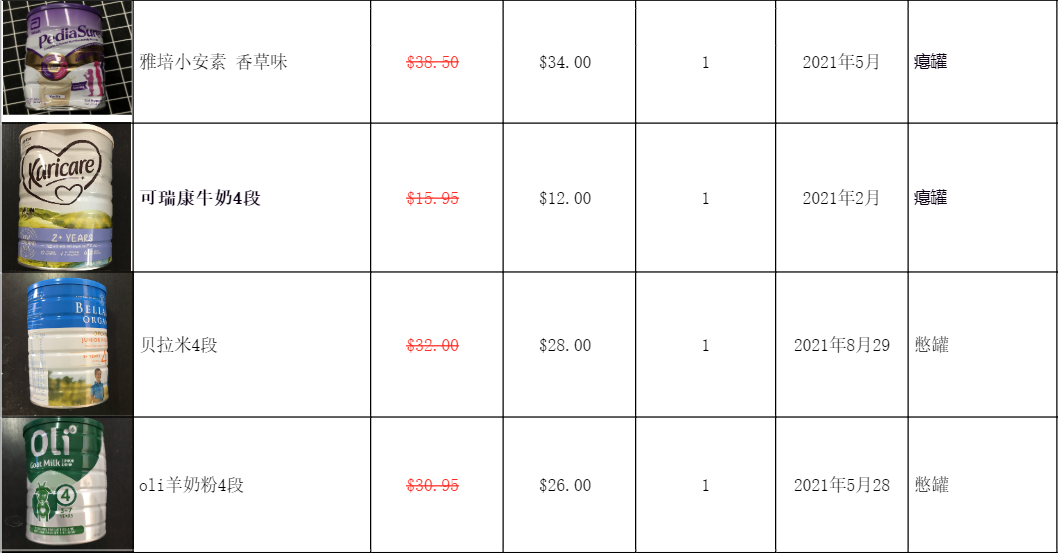This screenshot has width=1058, height=553.
Task: Click the $26.00 discounted price cell
Action: point(565,486)
